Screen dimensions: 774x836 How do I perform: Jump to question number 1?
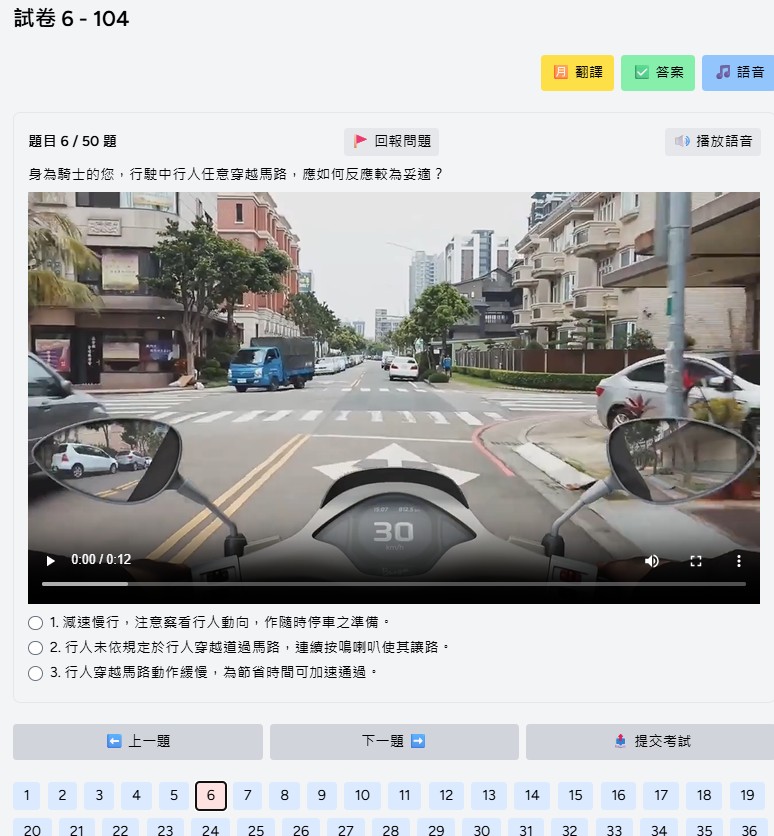click(x=27, y=796)
